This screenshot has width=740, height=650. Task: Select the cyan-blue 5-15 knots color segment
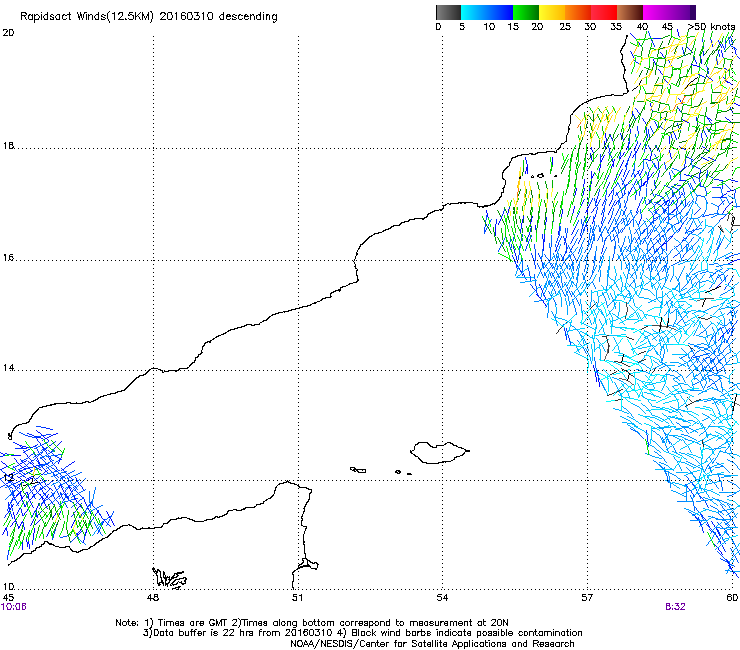tap(487, 12)
